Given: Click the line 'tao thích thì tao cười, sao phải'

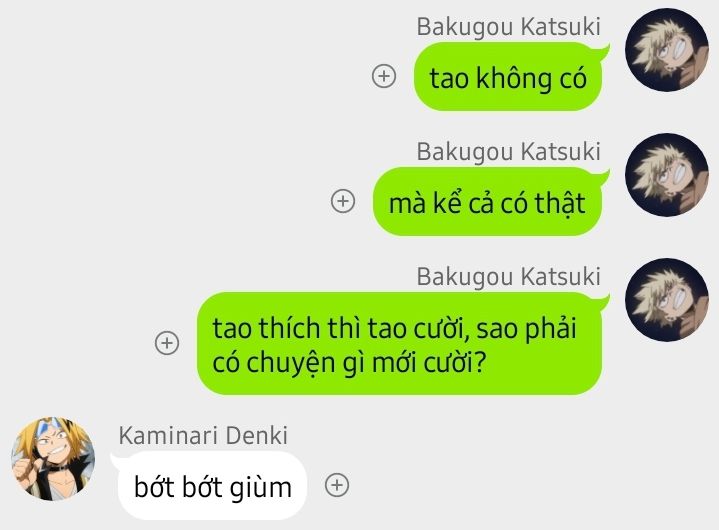Looking at the screenshot, I should [394, 329].
